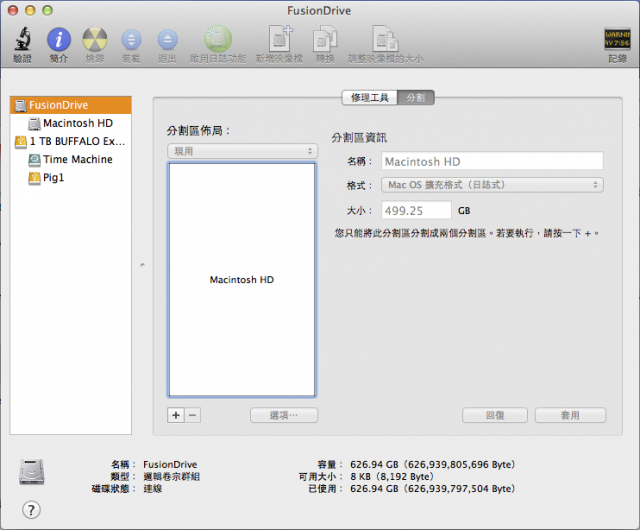Click the drive icon beside the 名稱 details
This screenshot has width=640, height=530.
(32, 472)
